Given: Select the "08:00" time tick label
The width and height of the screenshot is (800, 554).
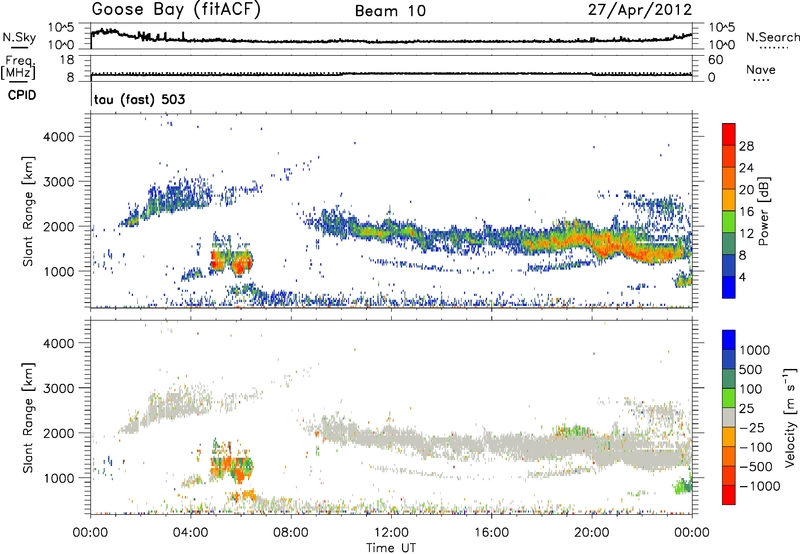Looking at the screenshot, I should (291, 533).
